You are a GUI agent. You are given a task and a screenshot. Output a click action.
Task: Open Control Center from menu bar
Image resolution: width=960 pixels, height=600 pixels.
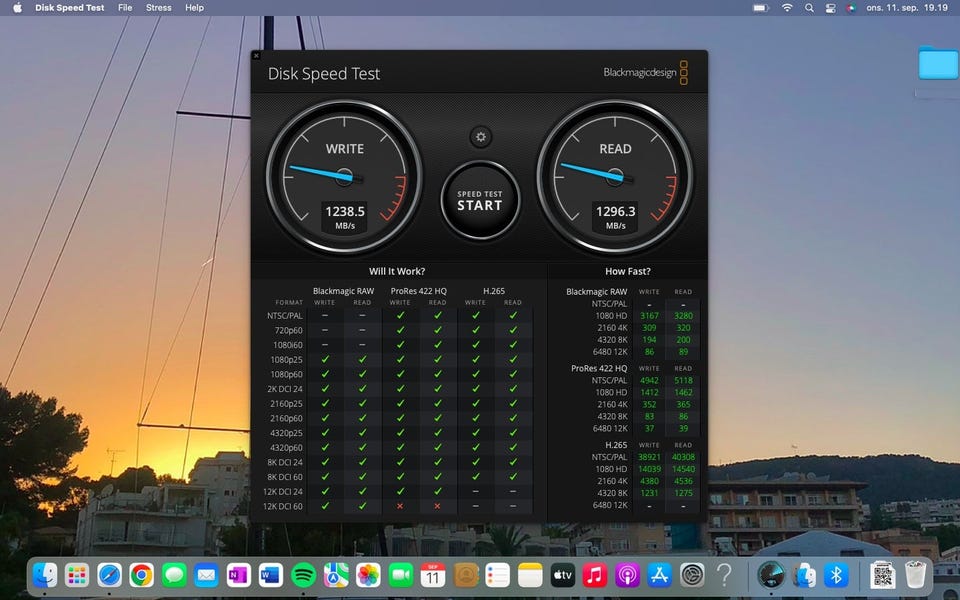tap(830, 7)
